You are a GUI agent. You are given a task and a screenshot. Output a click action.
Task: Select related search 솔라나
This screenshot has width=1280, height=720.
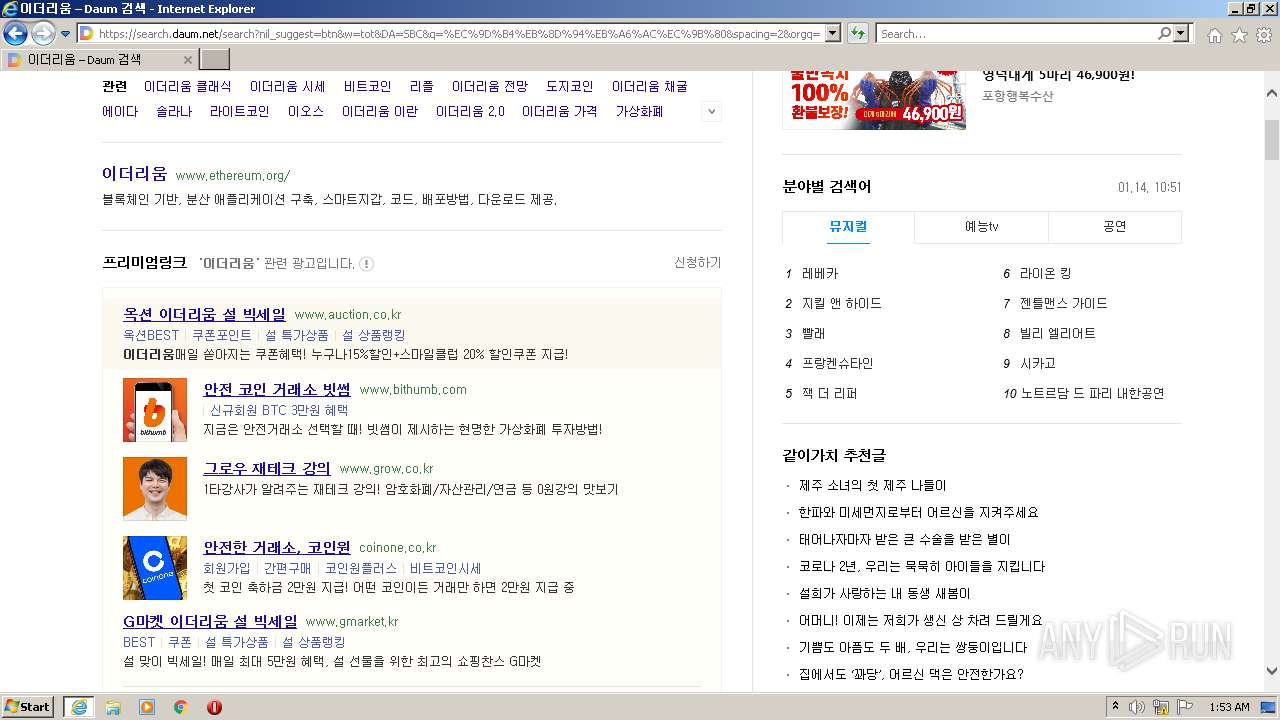click(174, 112)
